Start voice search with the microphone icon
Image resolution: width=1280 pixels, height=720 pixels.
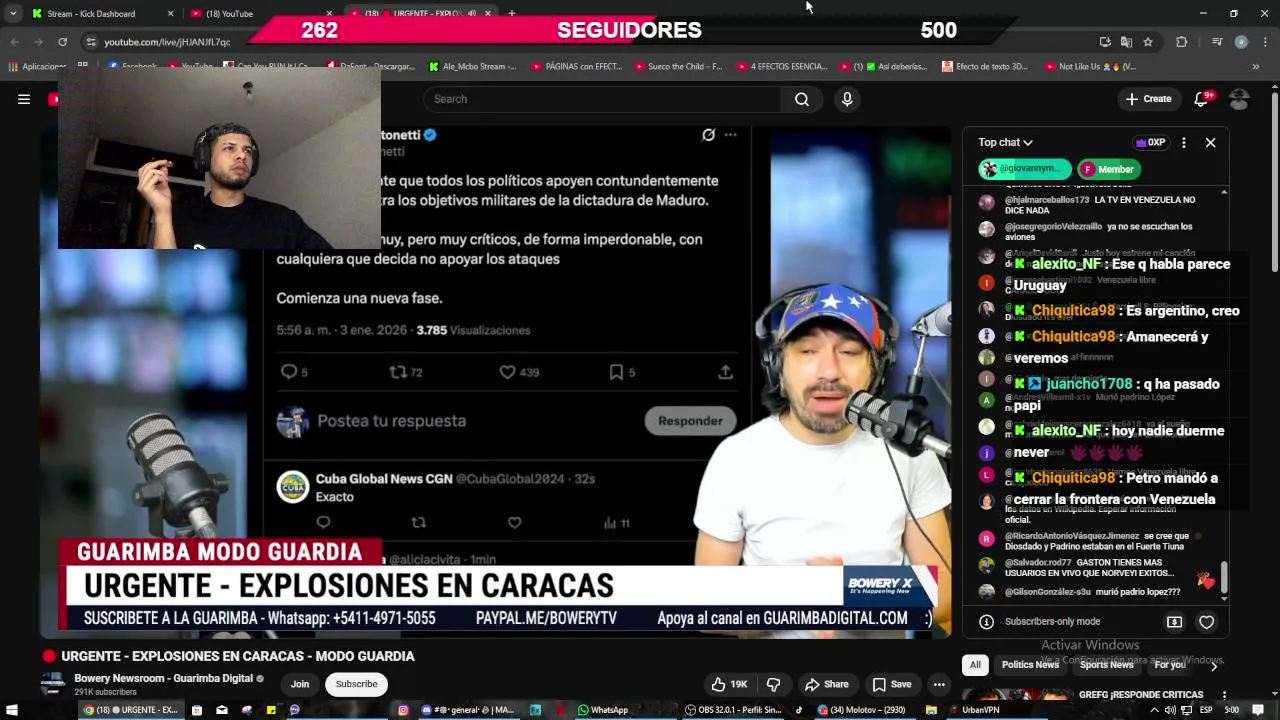point(847,99)
